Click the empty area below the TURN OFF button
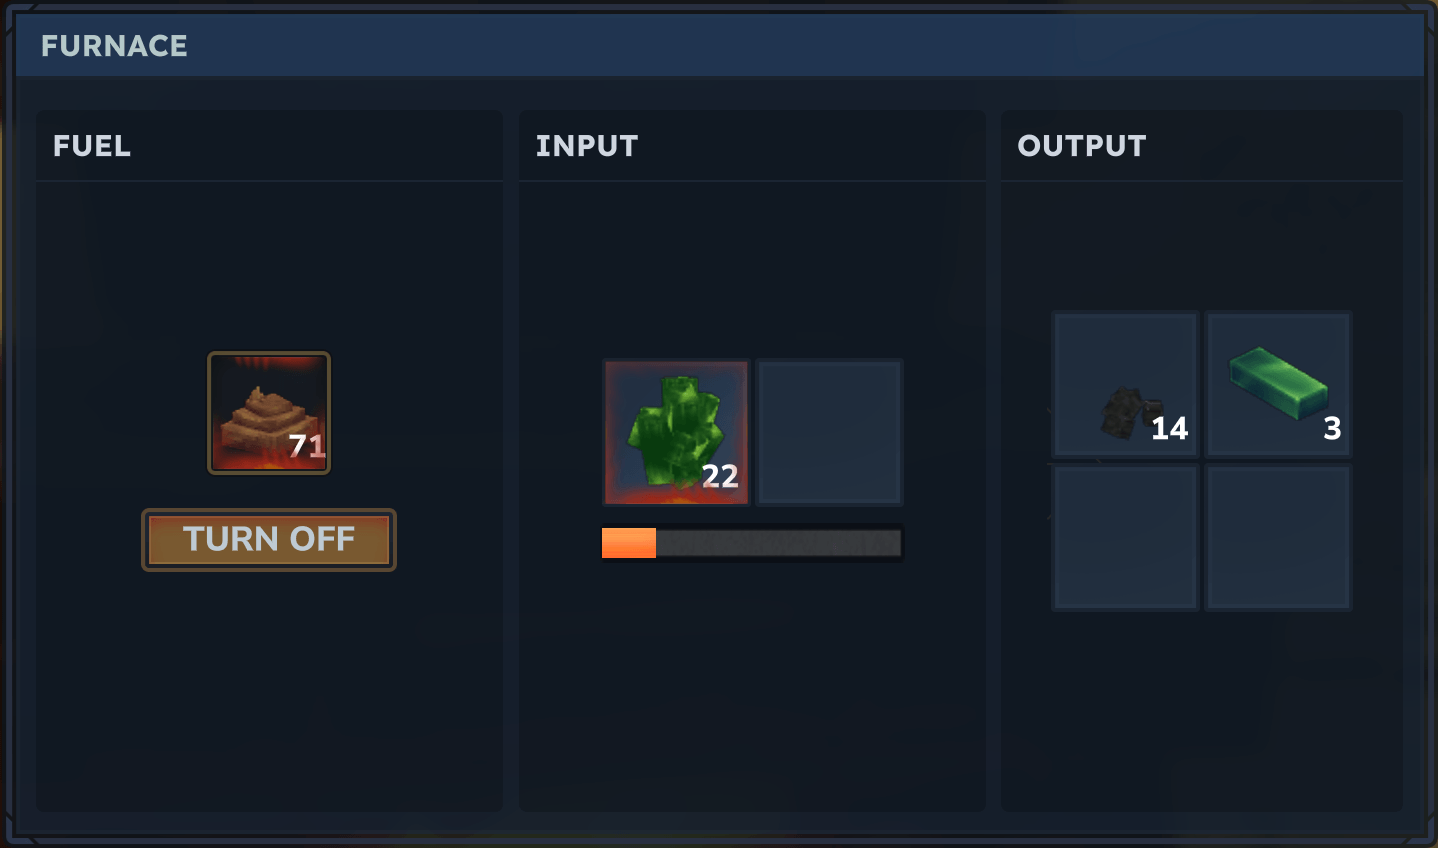The width and height of the screenshot is (1438, 848). 269,690
